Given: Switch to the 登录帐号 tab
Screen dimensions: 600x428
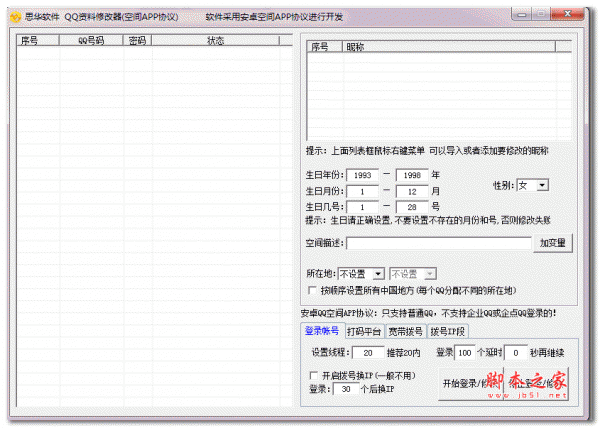Looking at the screenshot, I should point(322,331).
